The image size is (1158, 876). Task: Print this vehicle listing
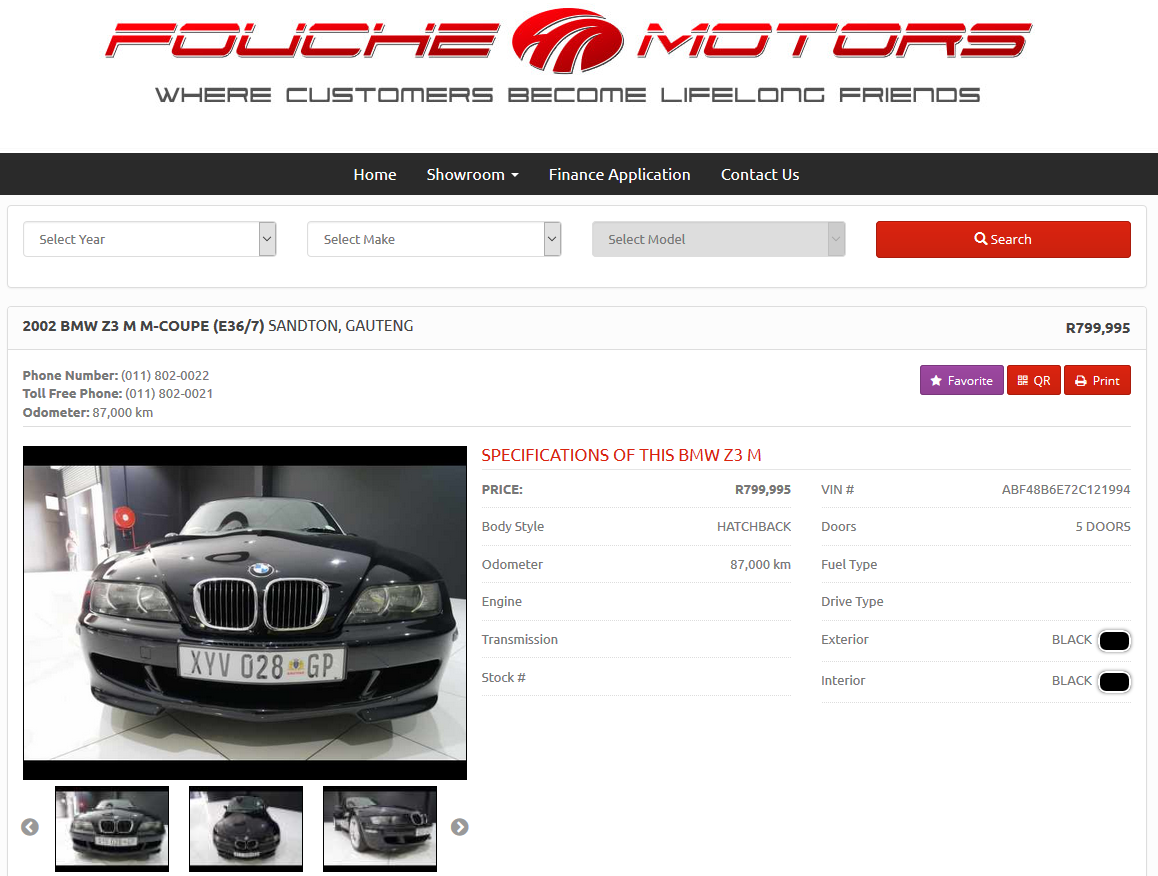click(1097, 380)
